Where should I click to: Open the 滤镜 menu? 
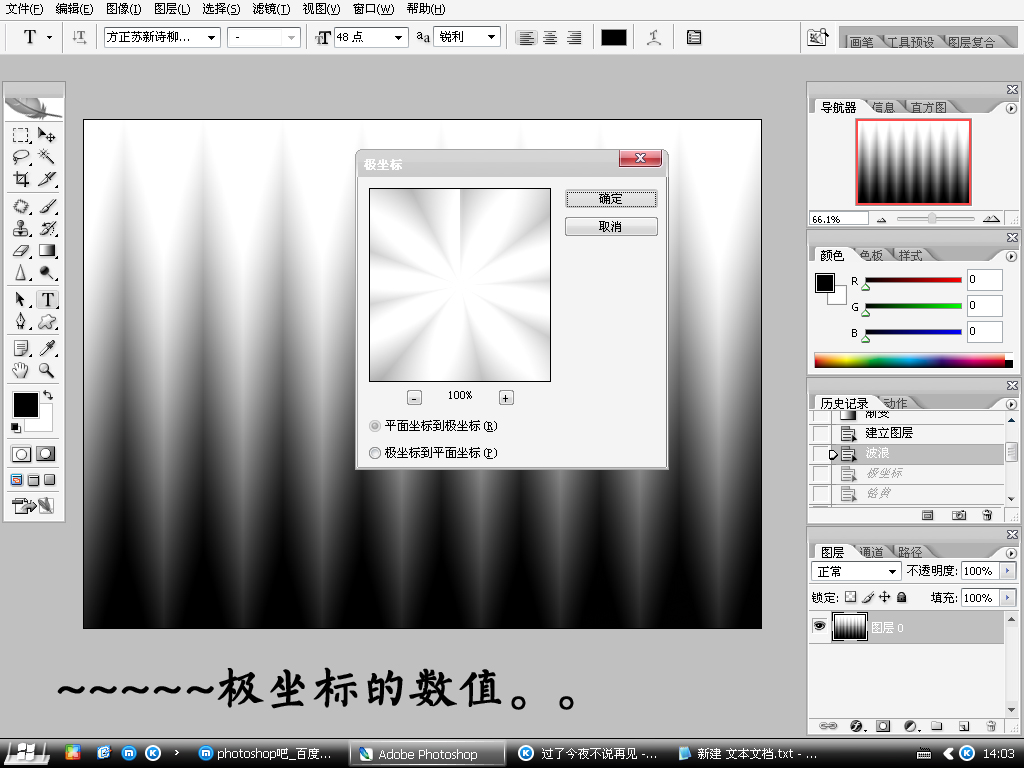tap(270, 9)
